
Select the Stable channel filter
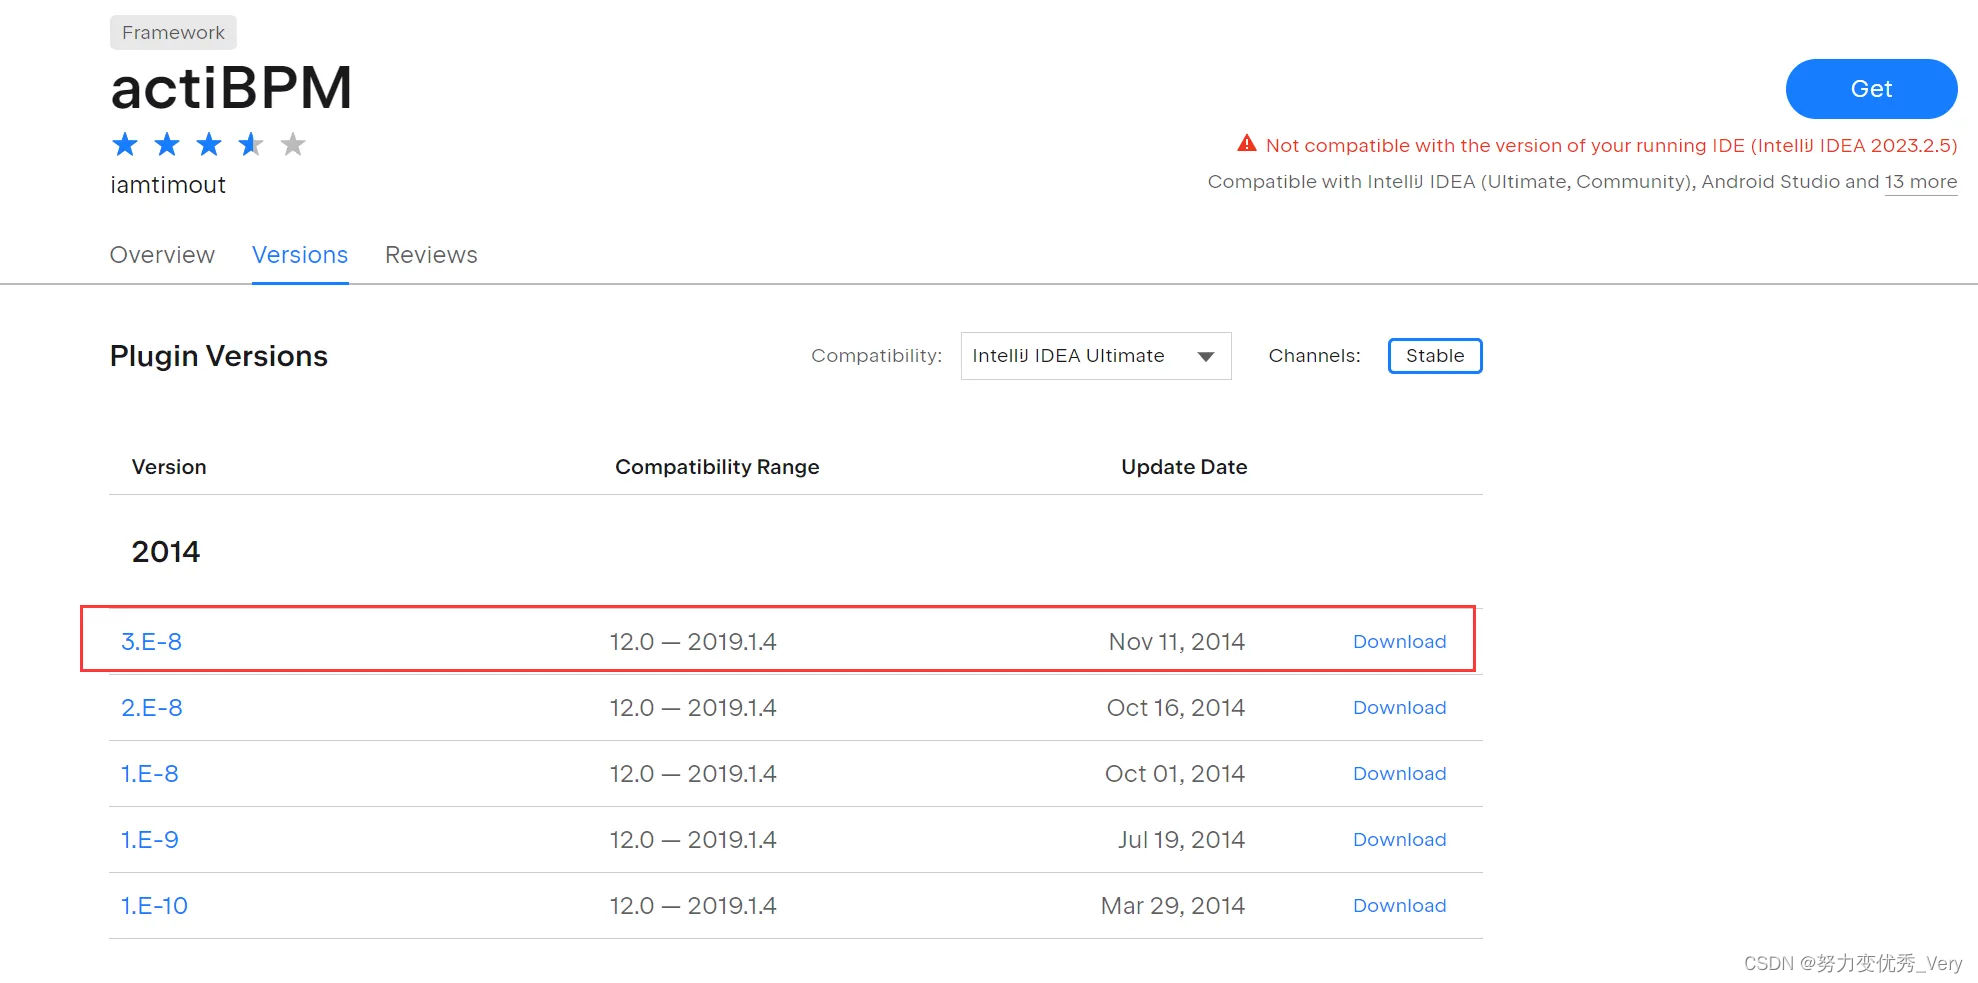pos(1435,356)
